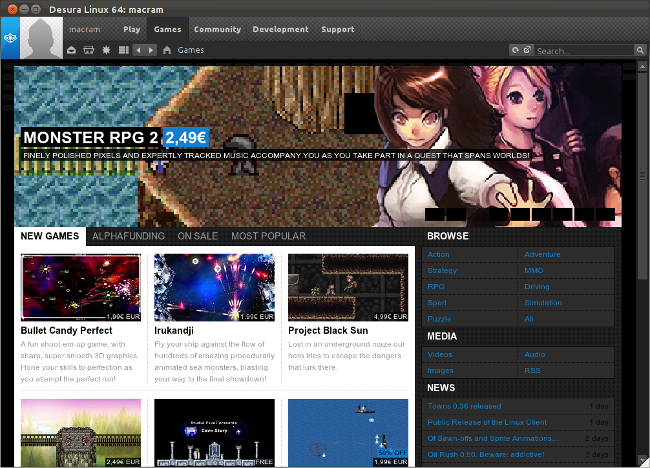Open the cart icon in toolbar

point(89,50)
